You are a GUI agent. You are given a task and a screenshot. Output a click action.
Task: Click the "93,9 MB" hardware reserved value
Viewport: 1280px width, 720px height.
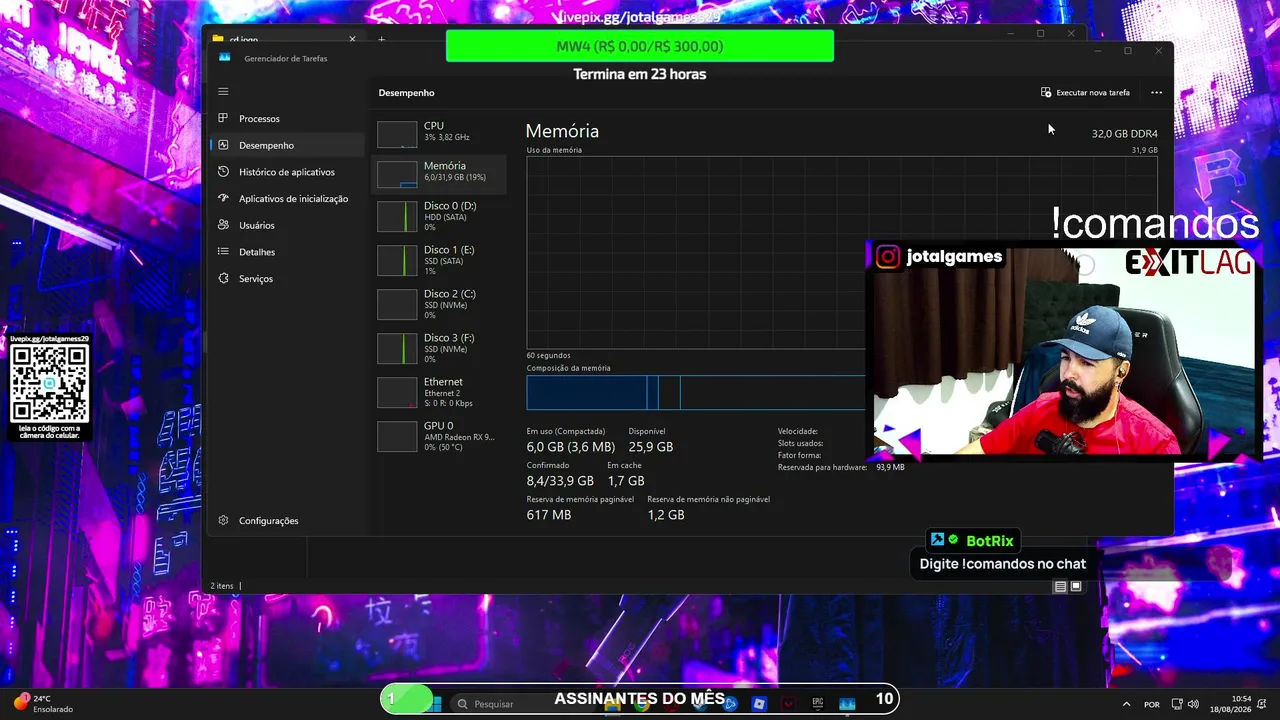[x=890, y=467]
